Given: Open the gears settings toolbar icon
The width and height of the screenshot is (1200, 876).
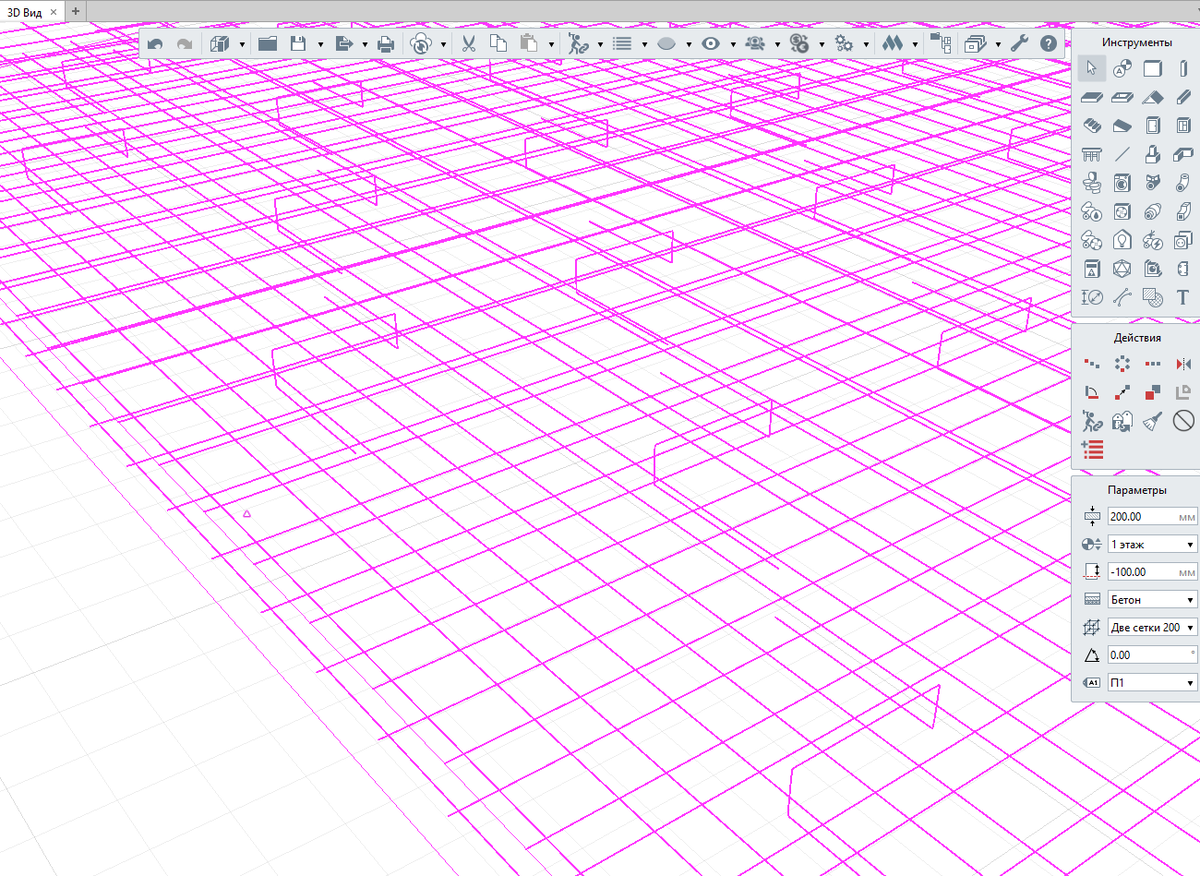Looking at the screenshot, I should pyautogui.click(x=843, y=44).
